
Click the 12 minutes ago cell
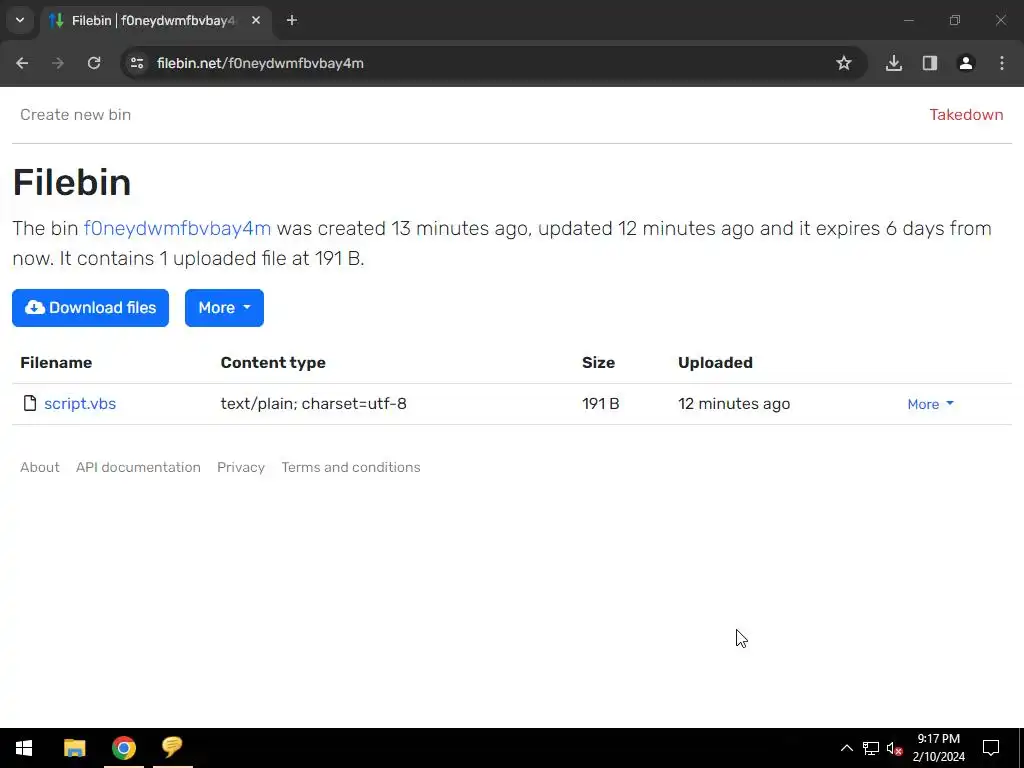point(734,404)
